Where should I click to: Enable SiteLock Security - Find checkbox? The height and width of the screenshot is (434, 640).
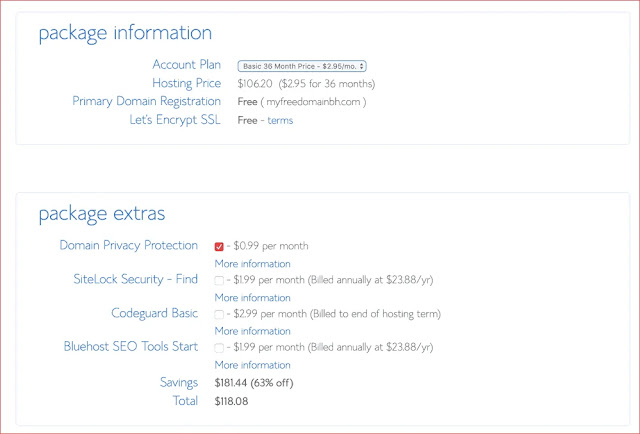(219, 280)
